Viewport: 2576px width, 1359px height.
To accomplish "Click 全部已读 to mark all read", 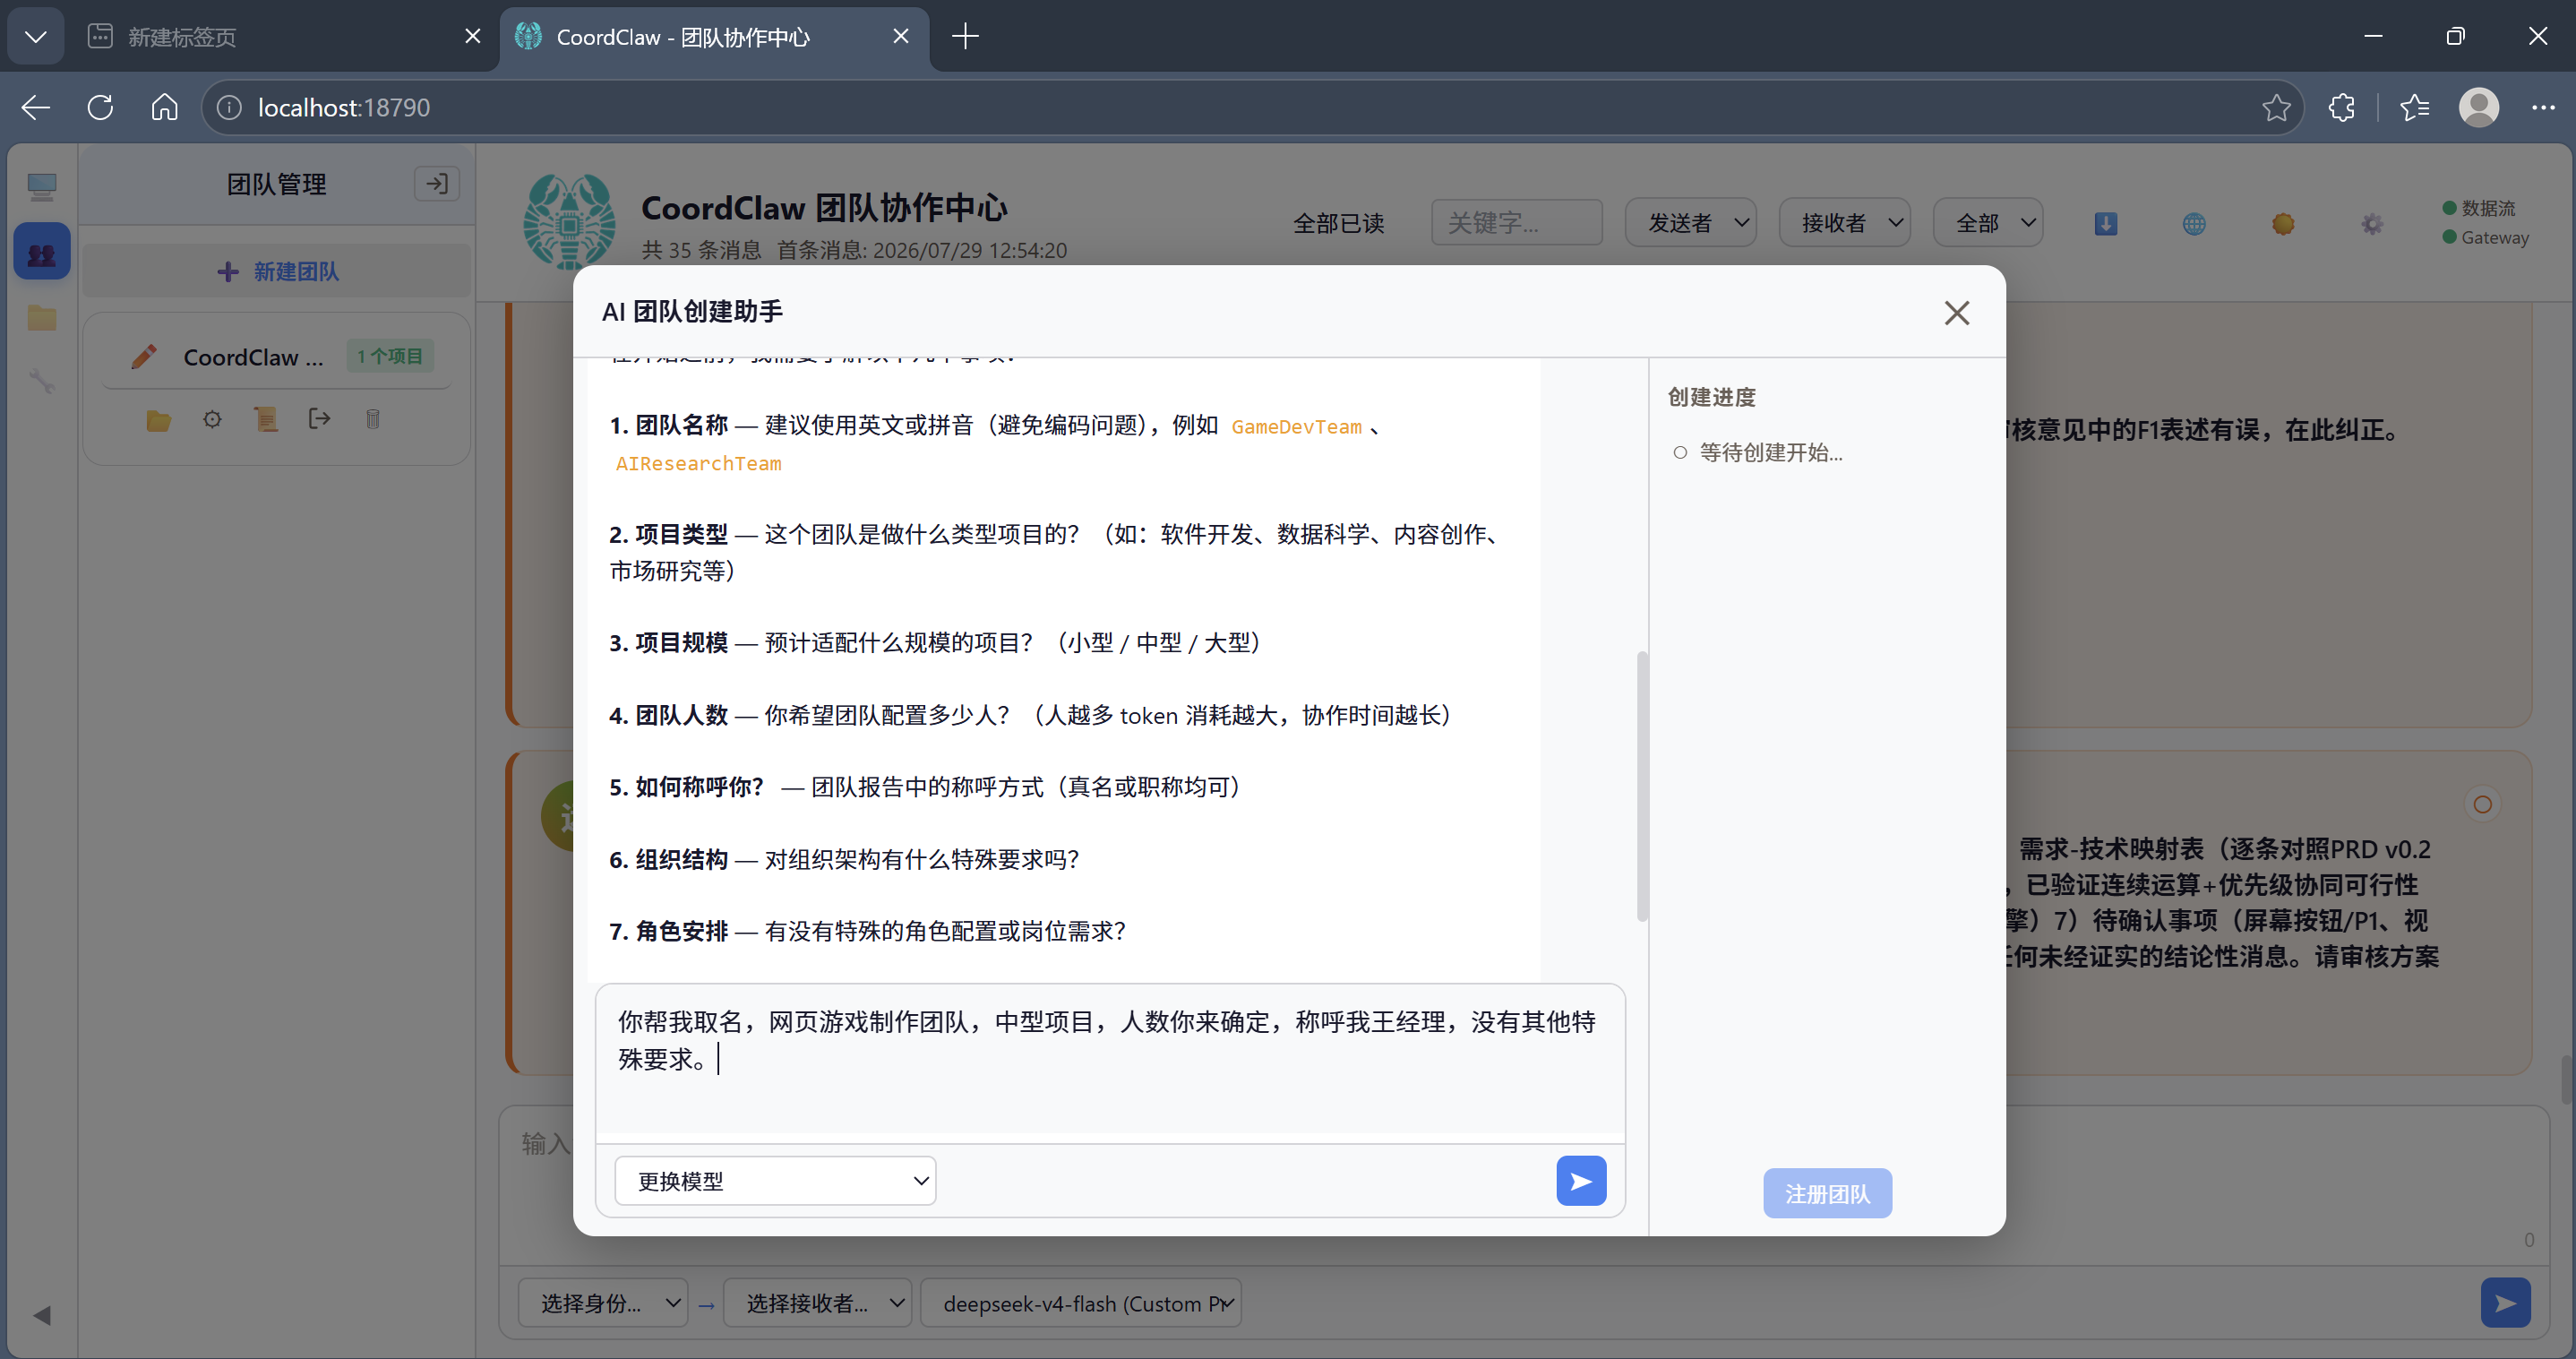I will 1338,223.
